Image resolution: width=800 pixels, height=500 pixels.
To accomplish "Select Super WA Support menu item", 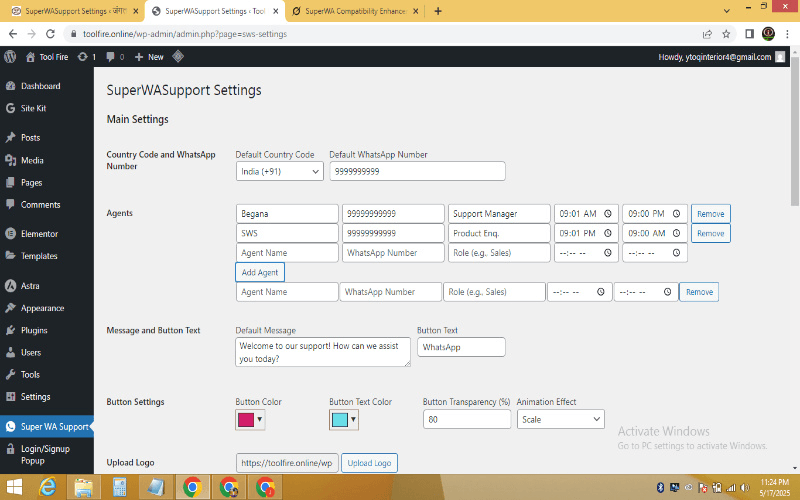I will point(47,427).
